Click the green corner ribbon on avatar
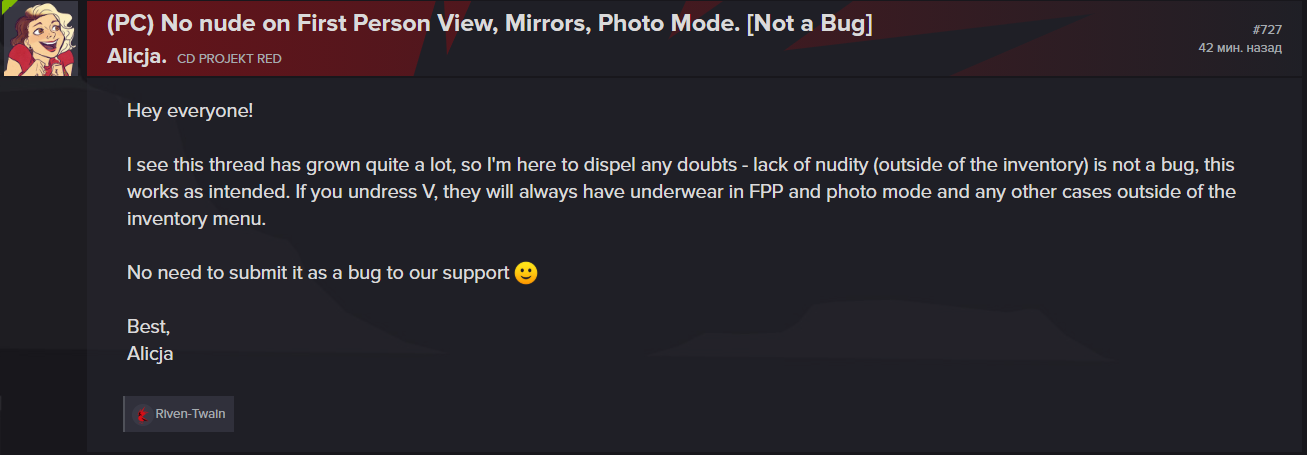The height and width of the screenshot is (455, 1307). [x=9, y=4]
